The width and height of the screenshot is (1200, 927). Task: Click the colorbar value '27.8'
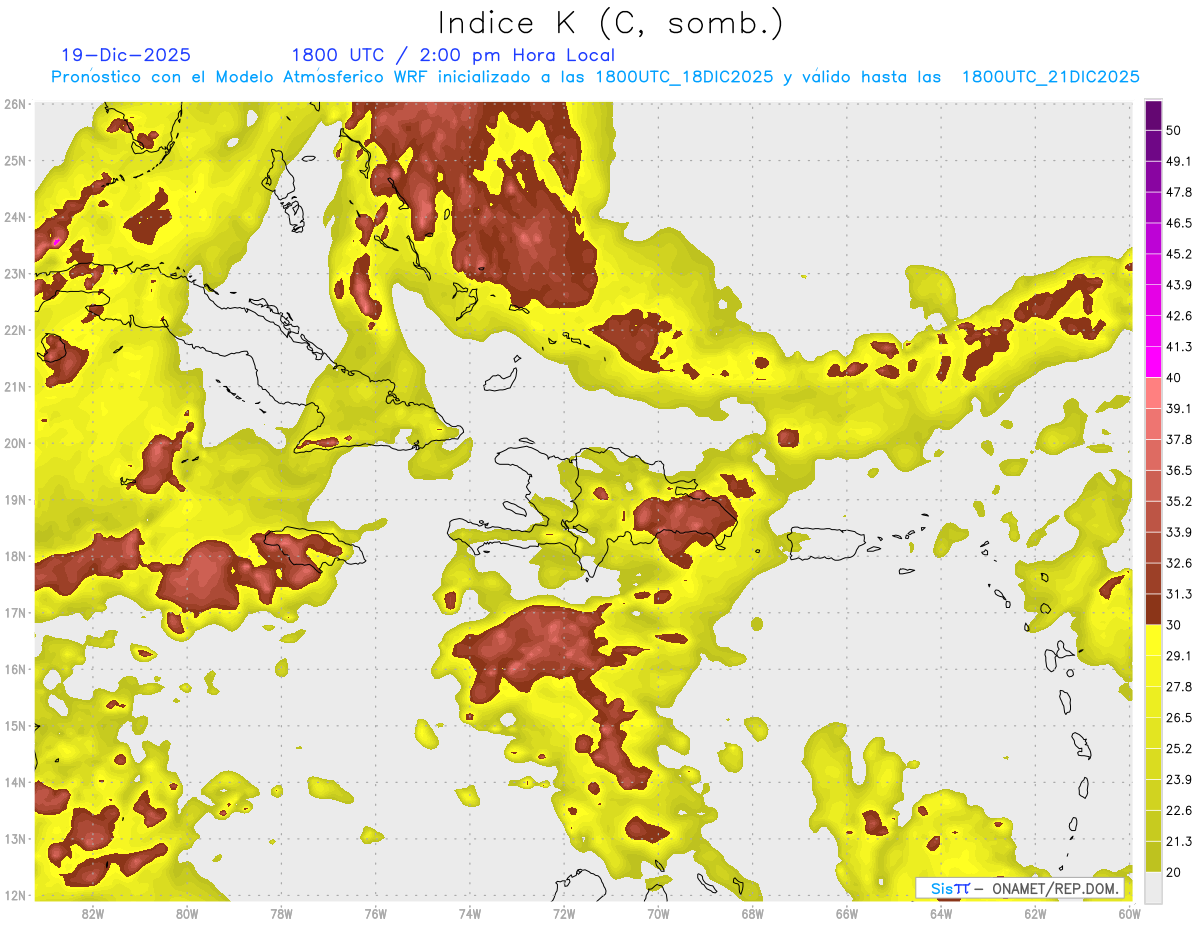point(1178,687)
